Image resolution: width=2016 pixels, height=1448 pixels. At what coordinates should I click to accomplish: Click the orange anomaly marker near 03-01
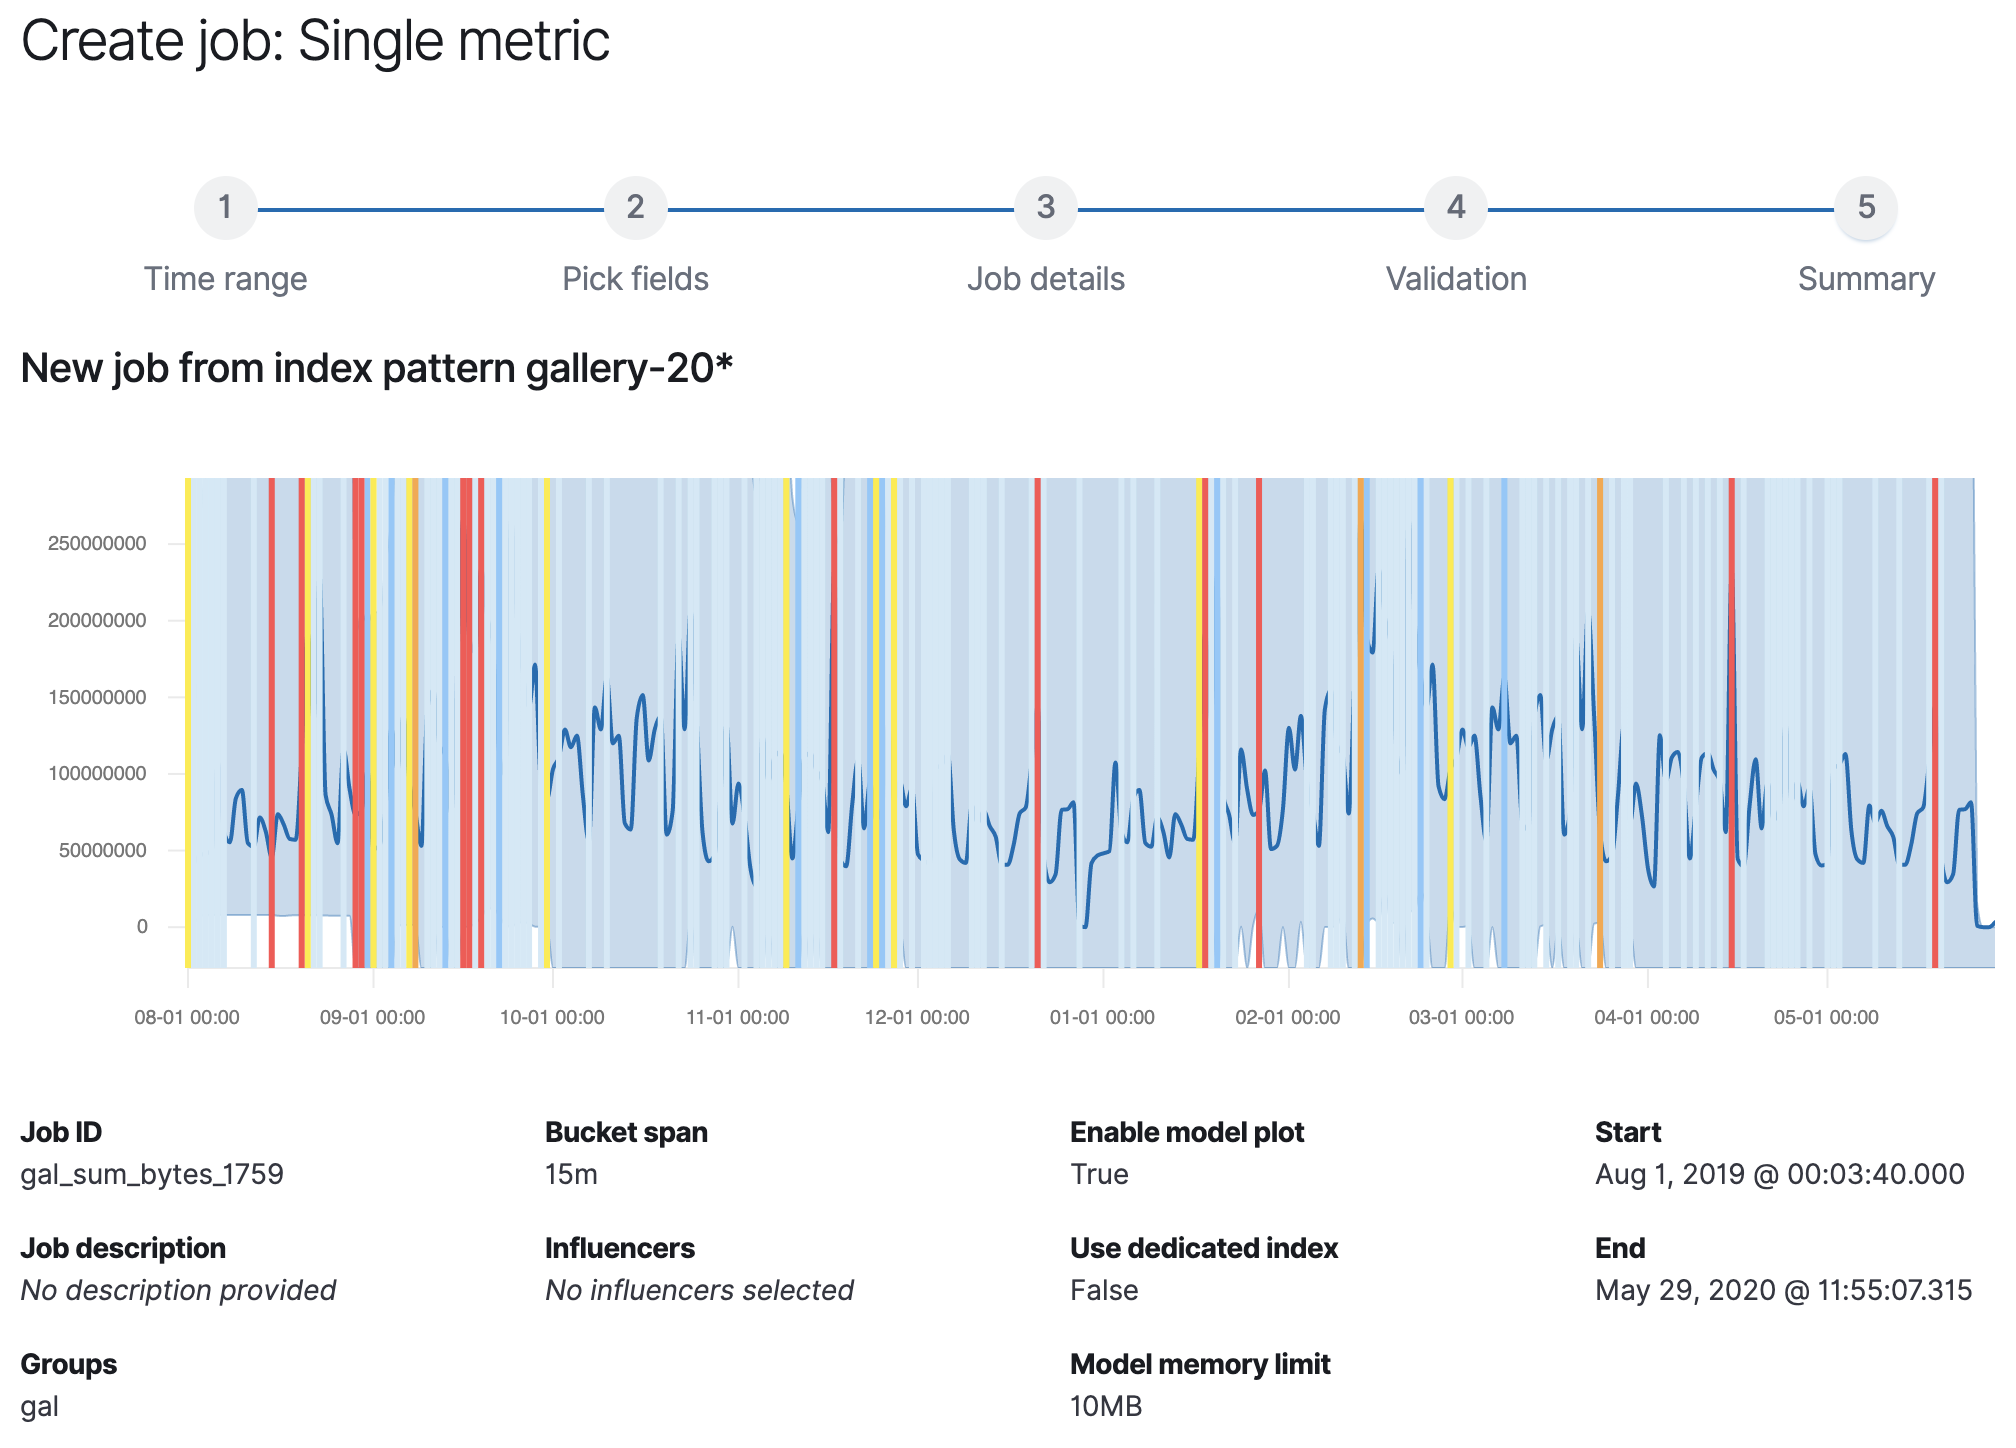(1360, 720)
